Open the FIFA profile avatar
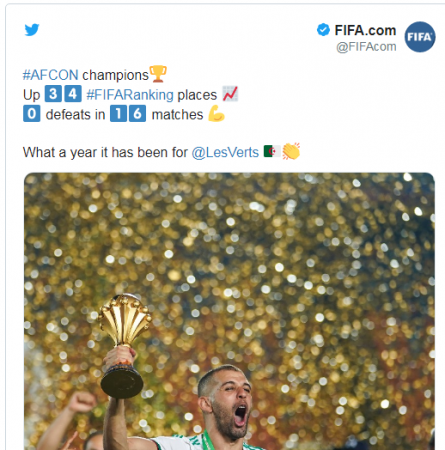The height and width of the screenshot is (450, 445). pos(420,37)
